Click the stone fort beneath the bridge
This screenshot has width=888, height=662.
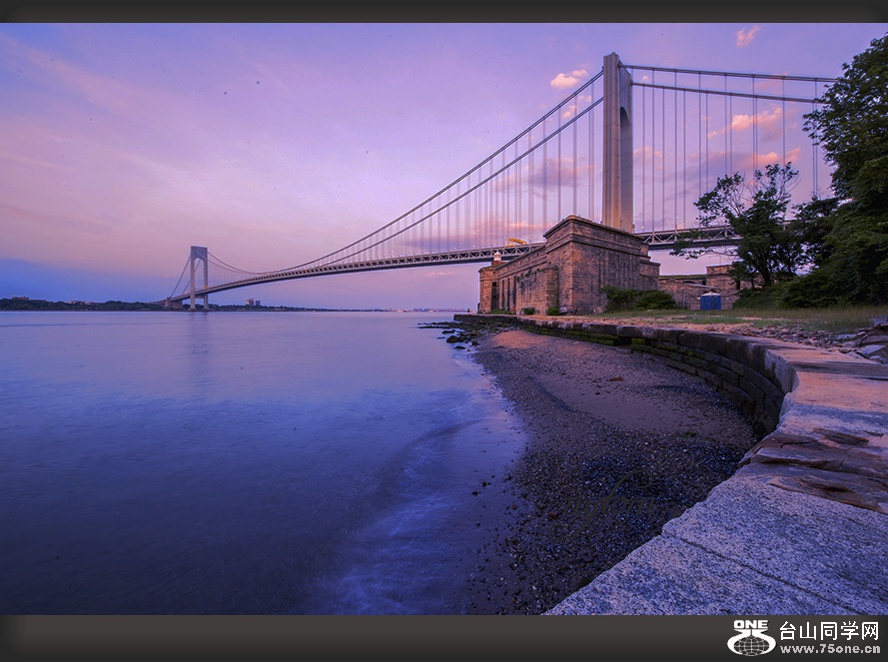[x=568, y=268]
